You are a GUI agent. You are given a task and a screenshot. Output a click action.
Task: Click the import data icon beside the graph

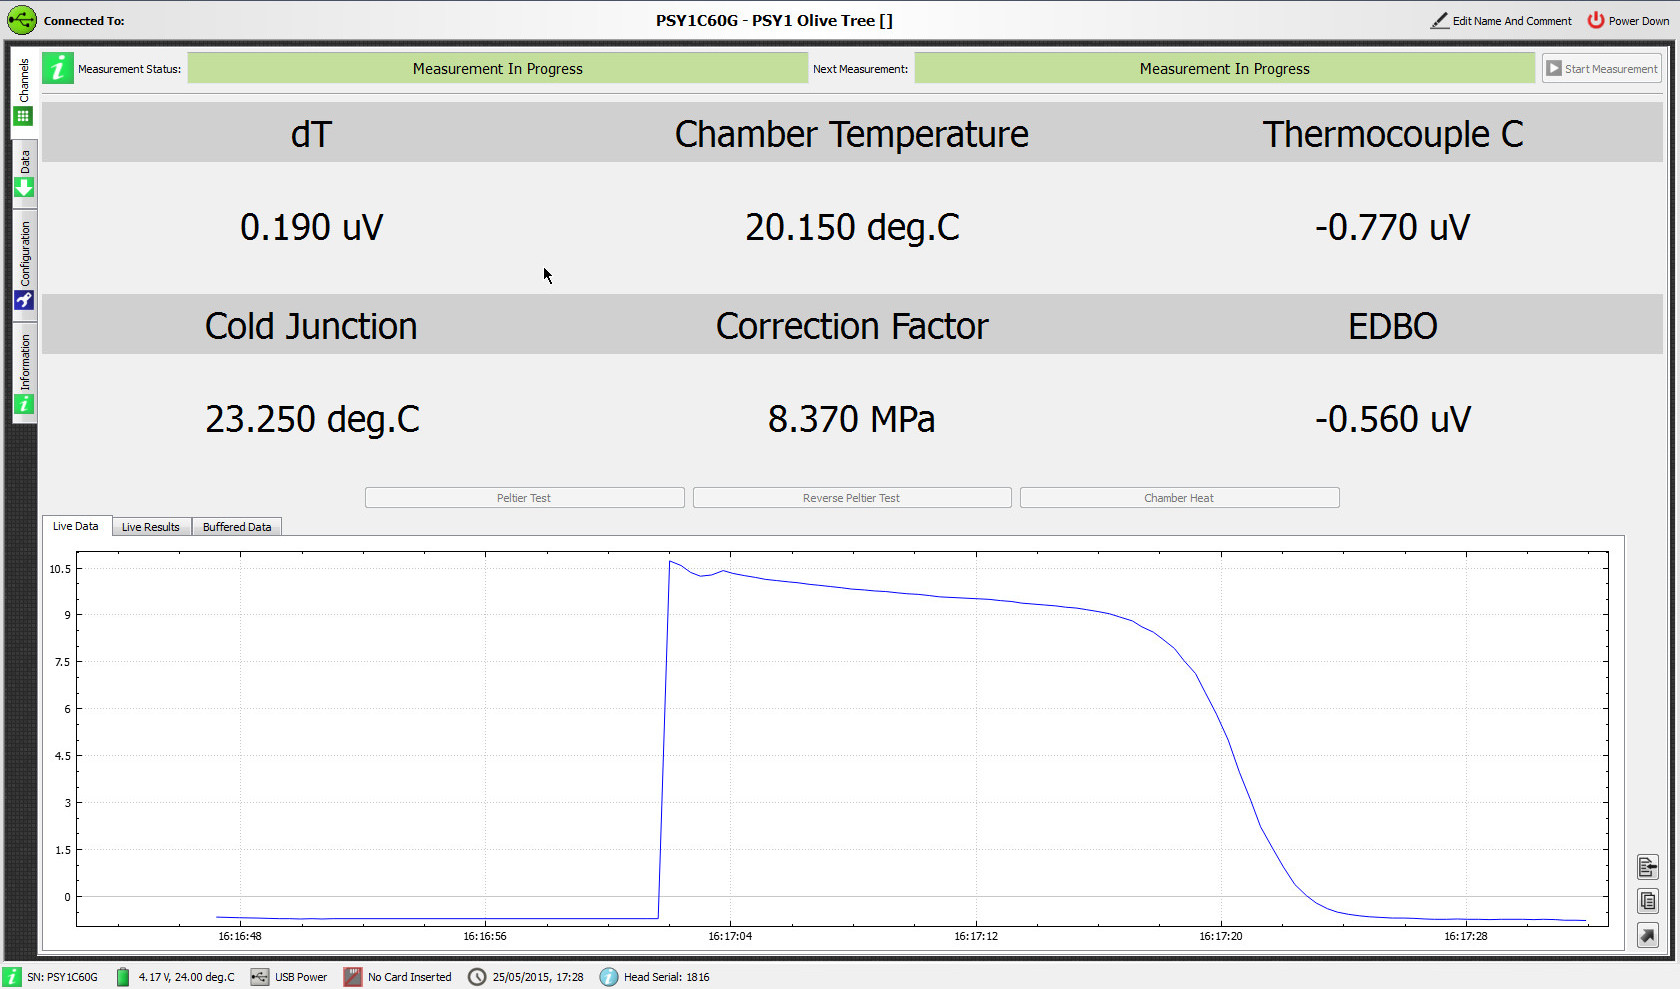coord(1647,867)
